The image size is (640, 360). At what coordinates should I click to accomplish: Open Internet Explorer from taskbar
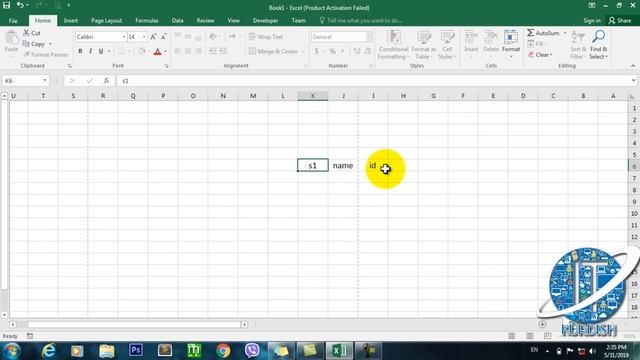48,351
